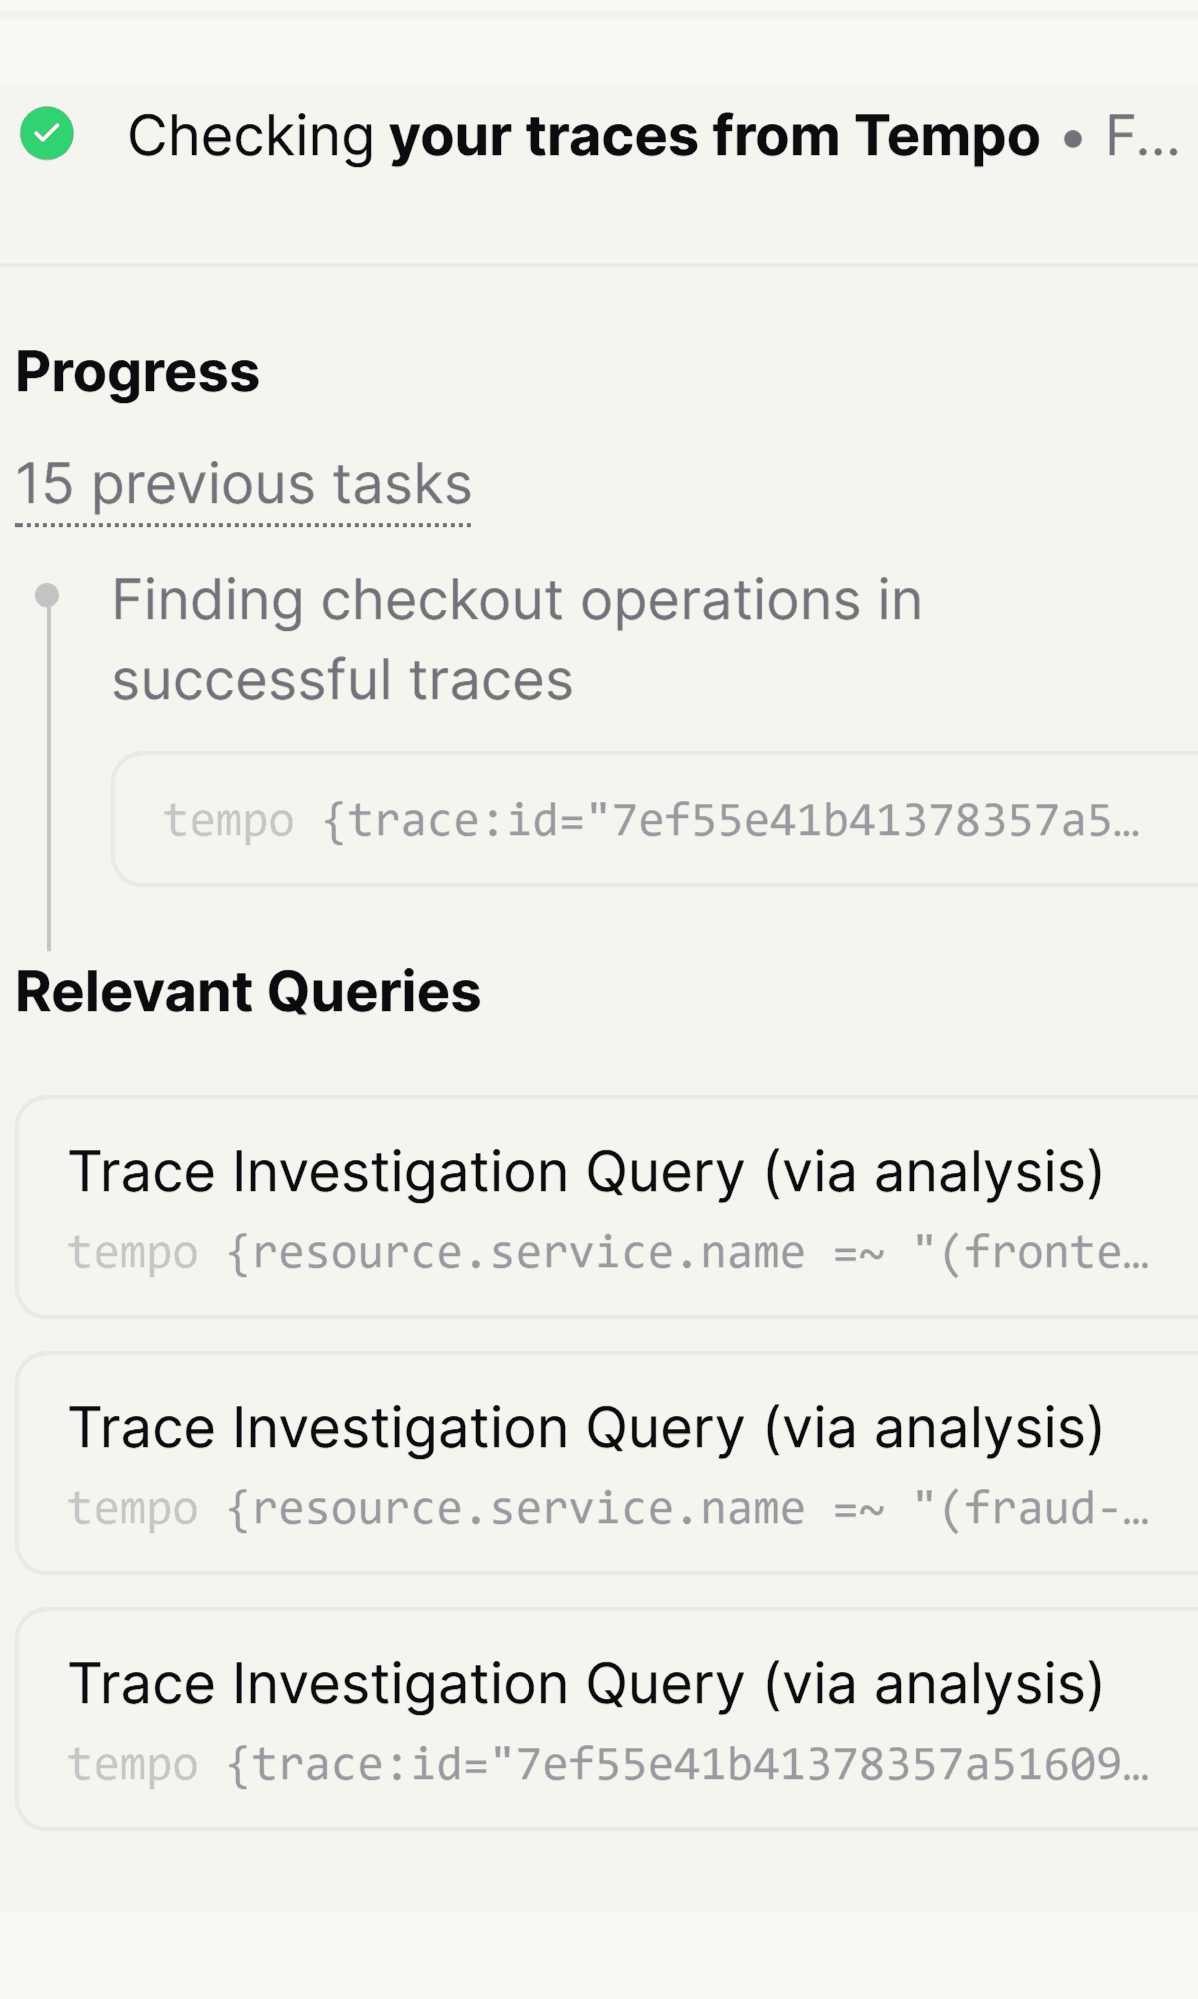This screenshot has width=1198, height=1999.
Task: Click the tempo label on the first relevant query
Action: point(131,1252)
